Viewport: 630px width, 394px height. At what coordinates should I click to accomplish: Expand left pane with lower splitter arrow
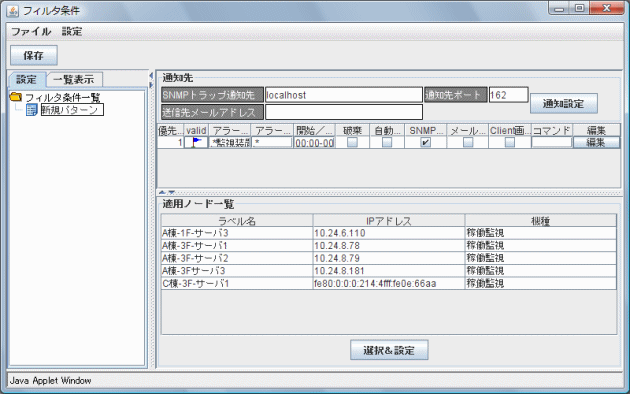[x=151, y=85]
